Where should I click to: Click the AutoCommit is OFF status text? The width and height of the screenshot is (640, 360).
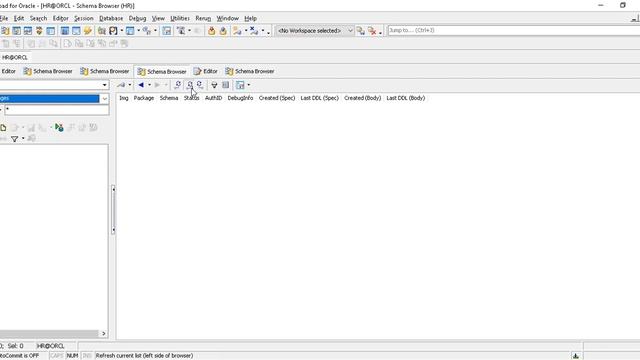(19, 356)
